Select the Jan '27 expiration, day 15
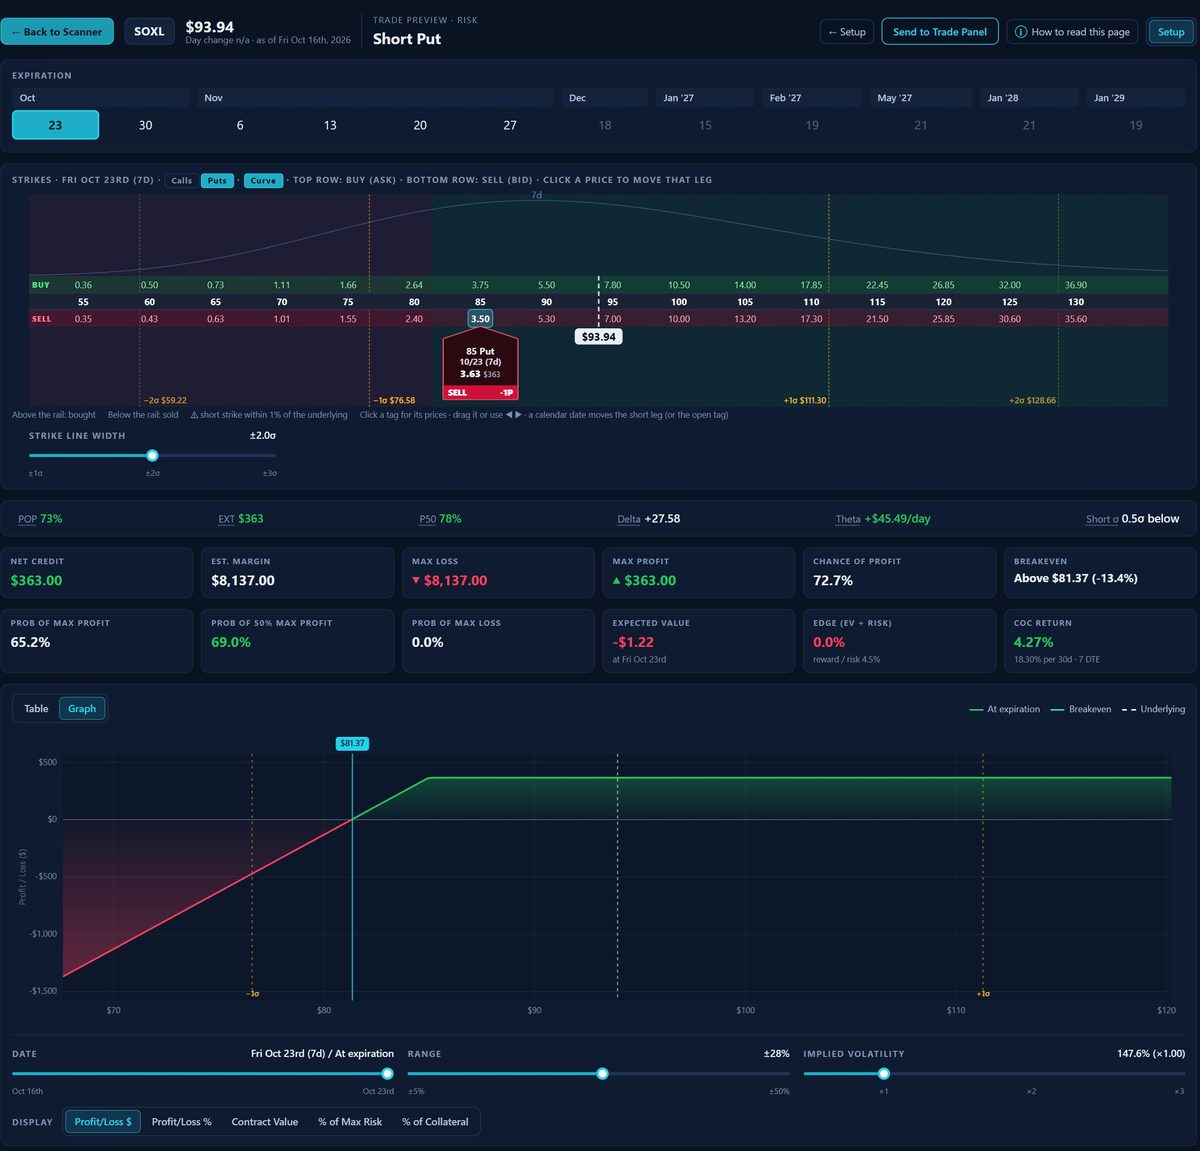 point(705,125)
